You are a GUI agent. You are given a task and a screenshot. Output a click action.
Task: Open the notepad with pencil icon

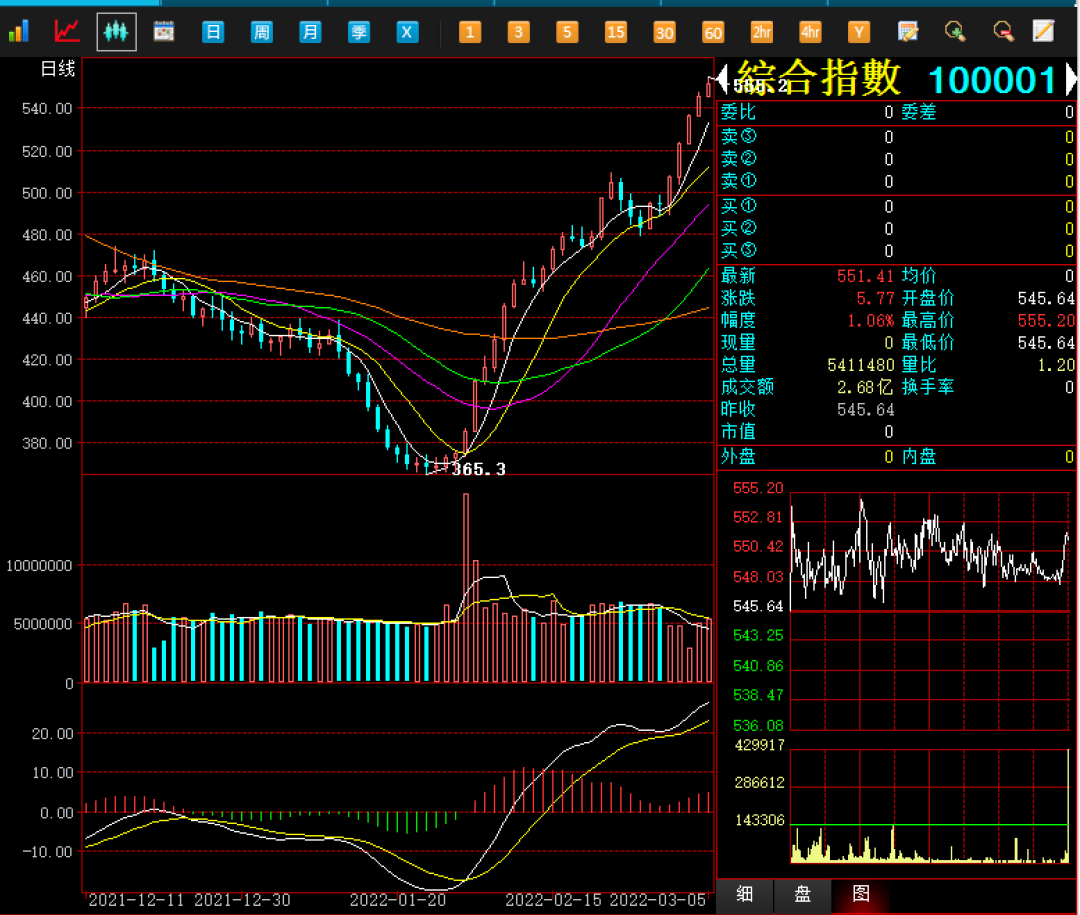908,32
